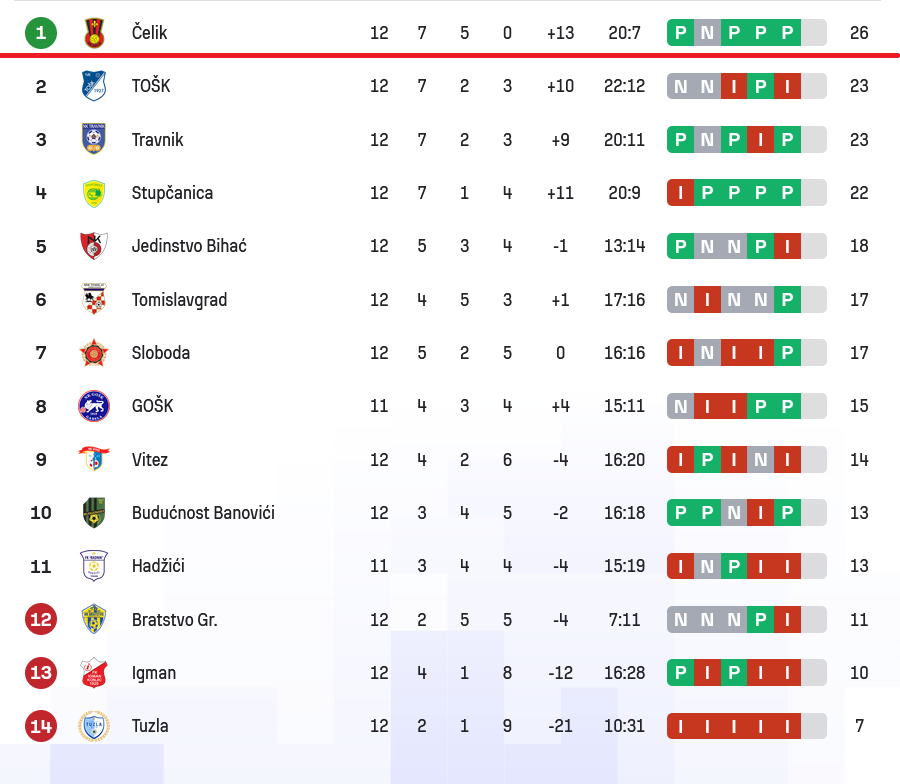The width and height of the screenshot is (900, 784).
Task: Click the Jedinstvo Bihać team logo
Action: click(x=94, y=246)
